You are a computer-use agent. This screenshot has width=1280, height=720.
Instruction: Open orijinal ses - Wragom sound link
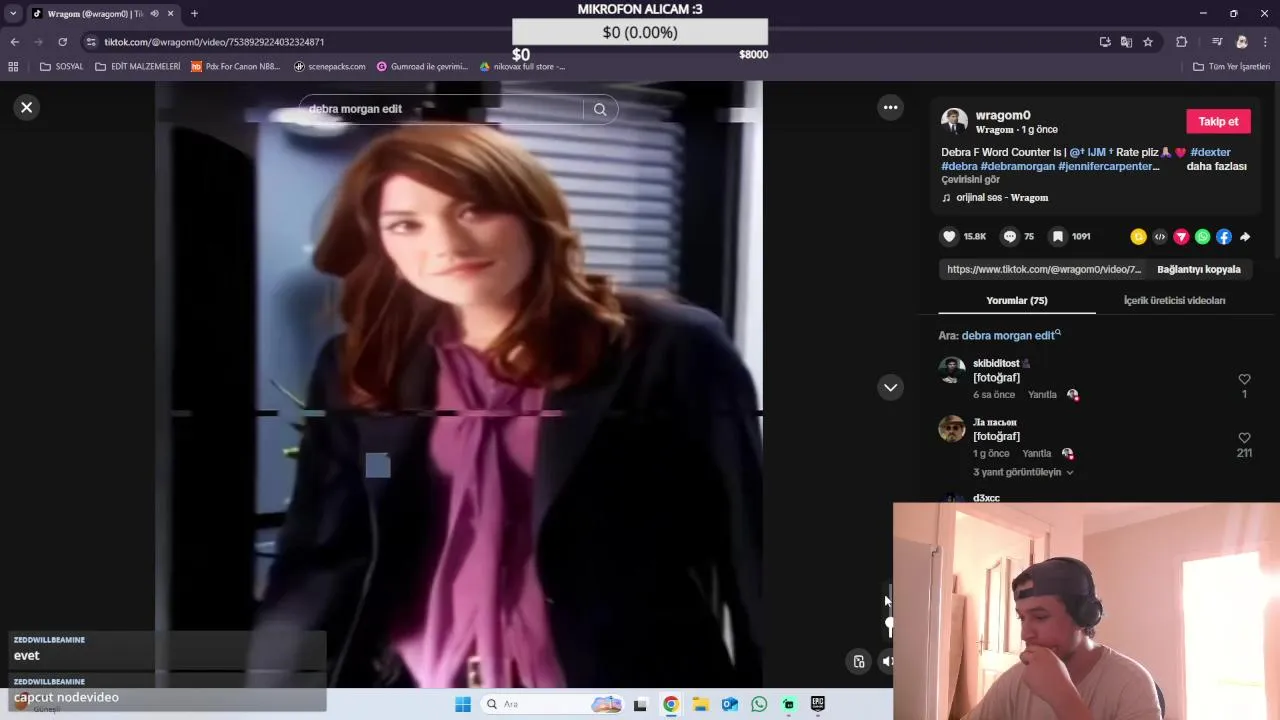click(x=1002, y=198)
